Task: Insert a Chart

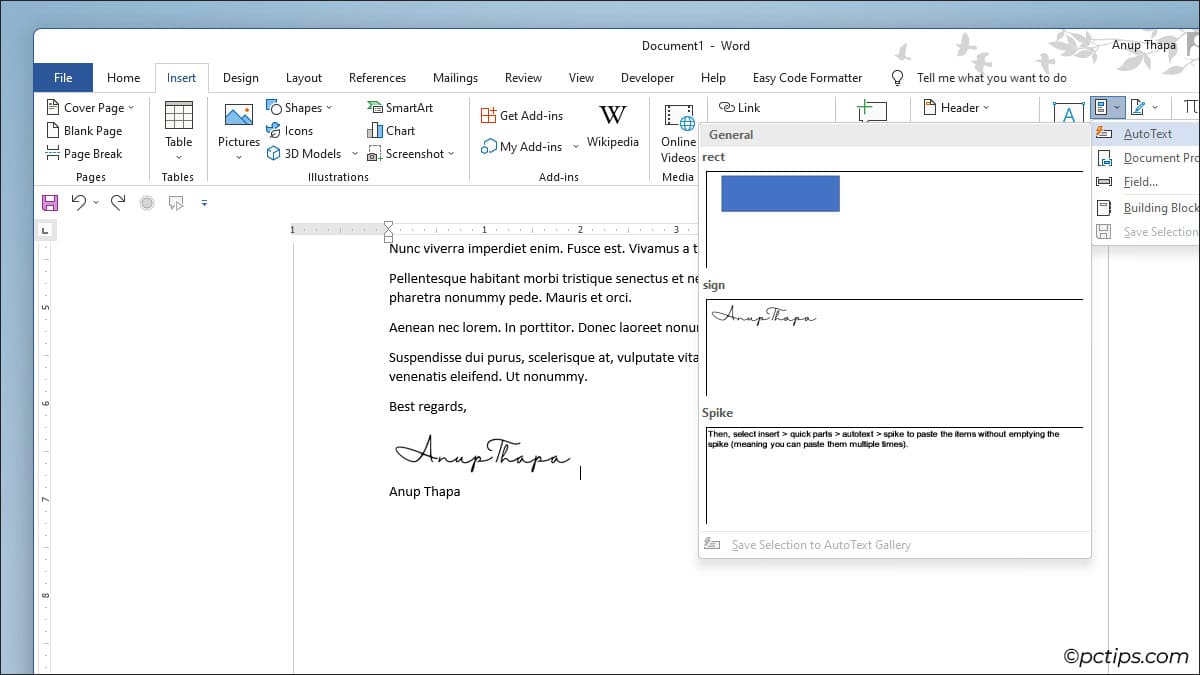Action: tap(391, 130)
